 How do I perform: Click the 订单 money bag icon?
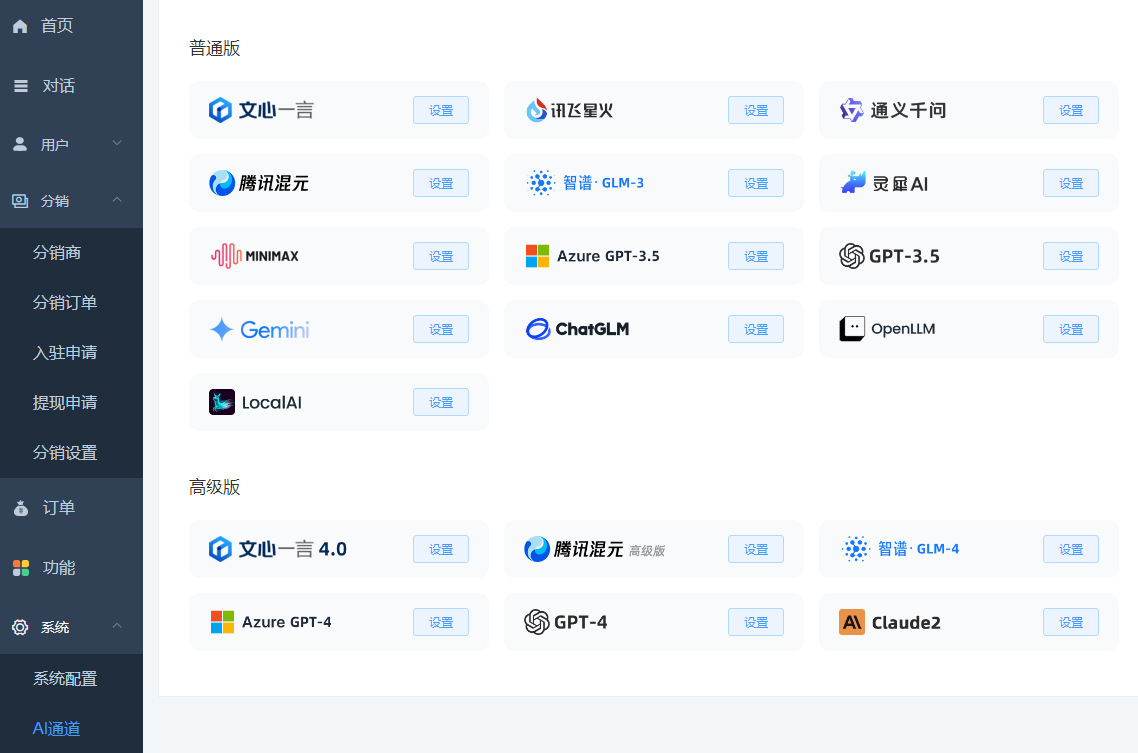click(21, 508)
